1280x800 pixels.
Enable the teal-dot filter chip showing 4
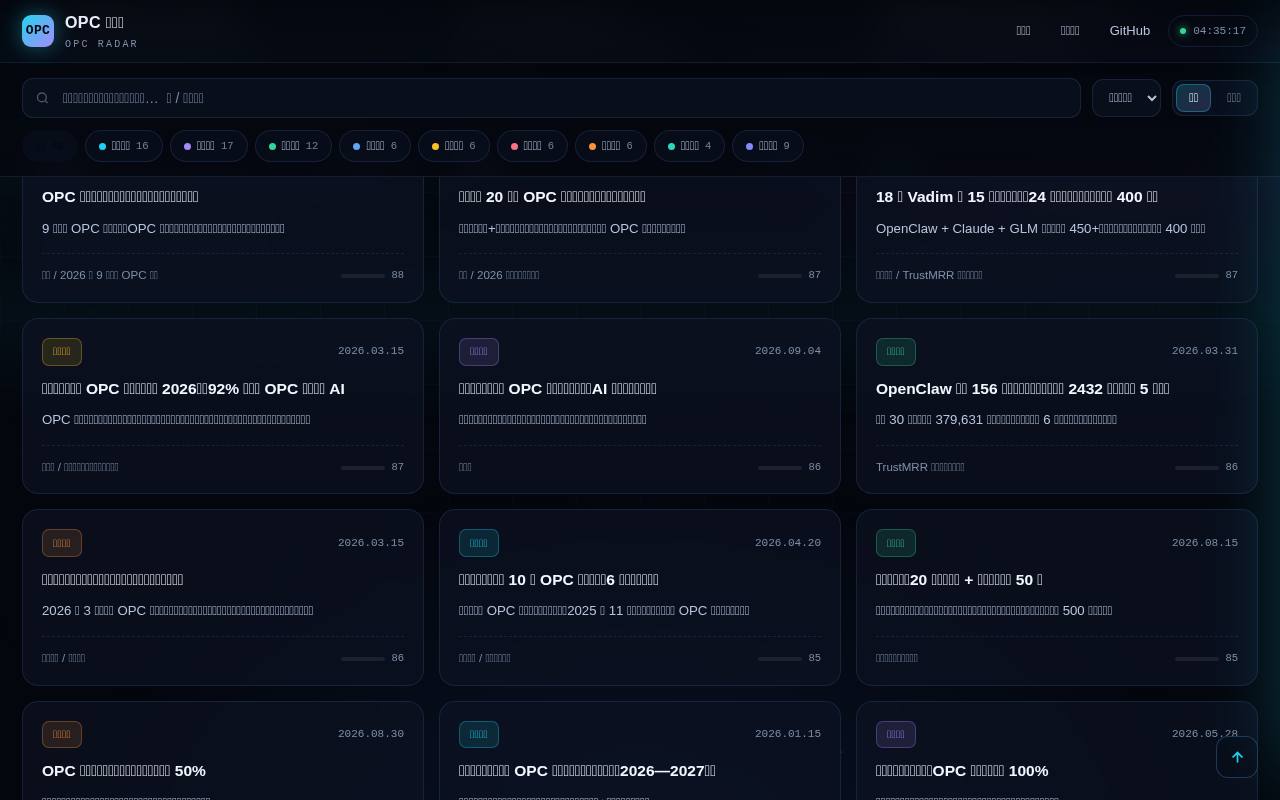[x=690, y=146]
